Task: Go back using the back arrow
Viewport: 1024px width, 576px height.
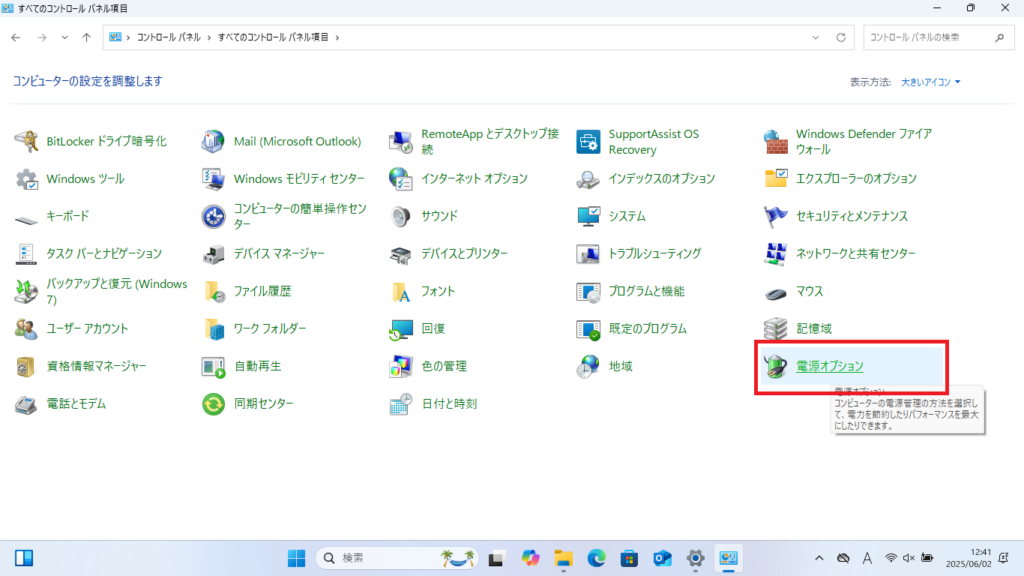Action: pos(16,38)
